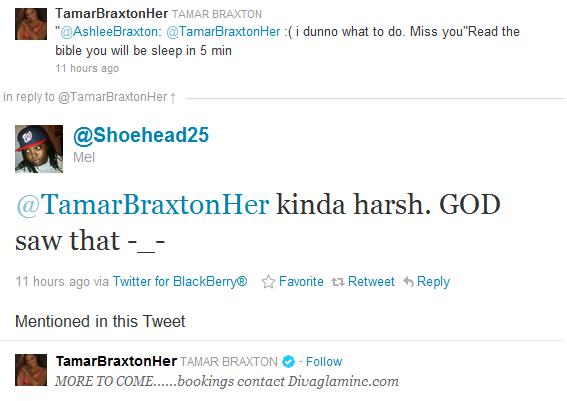Click the up arrow beside in reply to
This screenshot has height=401, width=567.
pyautogui.click(x=173, y=98)
